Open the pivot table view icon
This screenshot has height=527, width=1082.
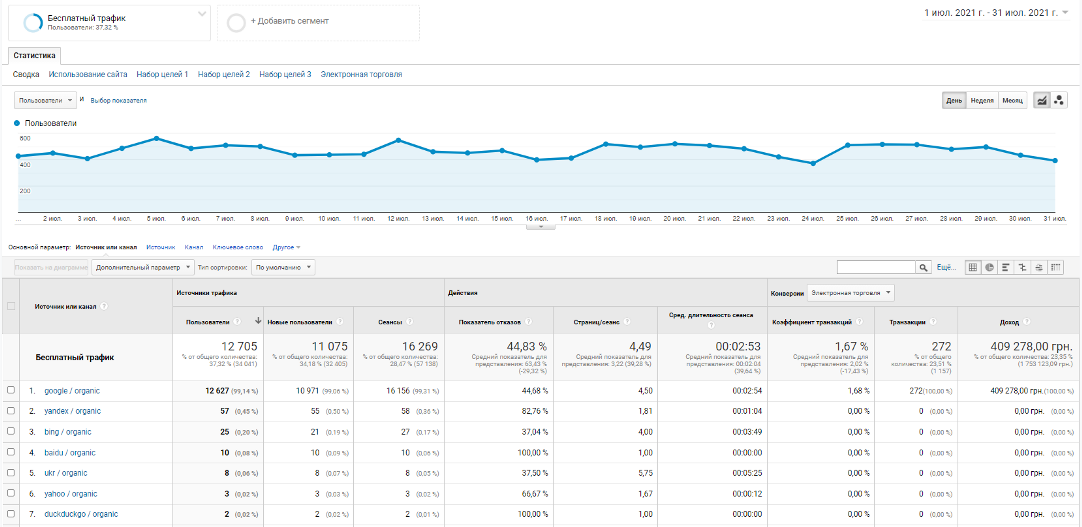1056,267
